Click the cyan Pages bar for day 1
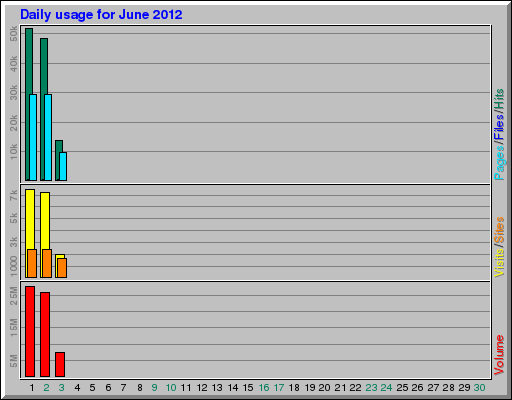The height and width of the screenshot is (400, 512). pyautogui.click(x=33, y=137)
